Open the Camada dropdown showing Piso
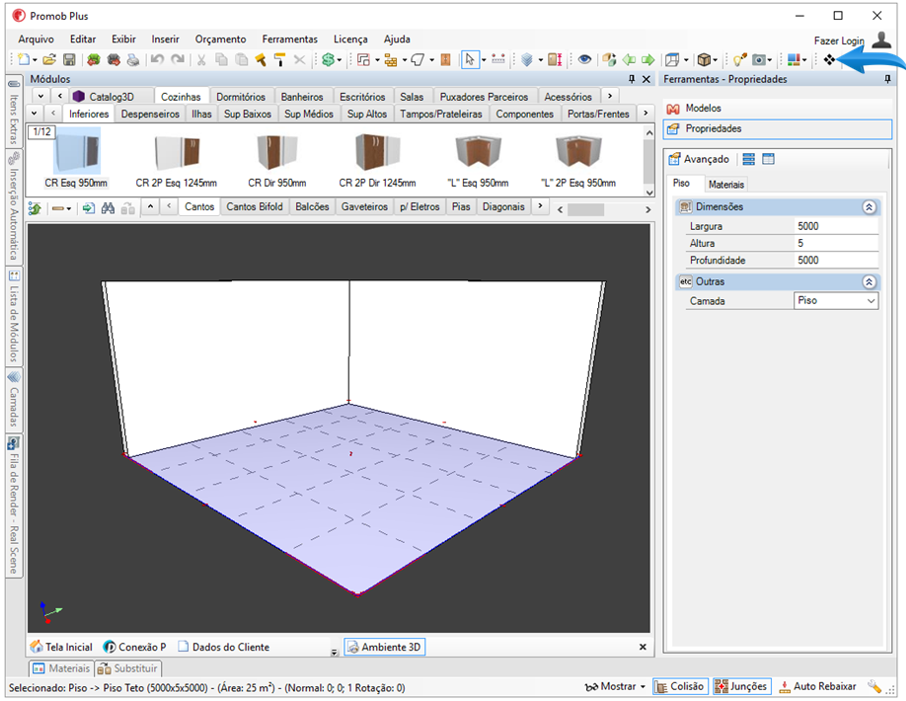906x701 pixels. click(x=835, y=301)
